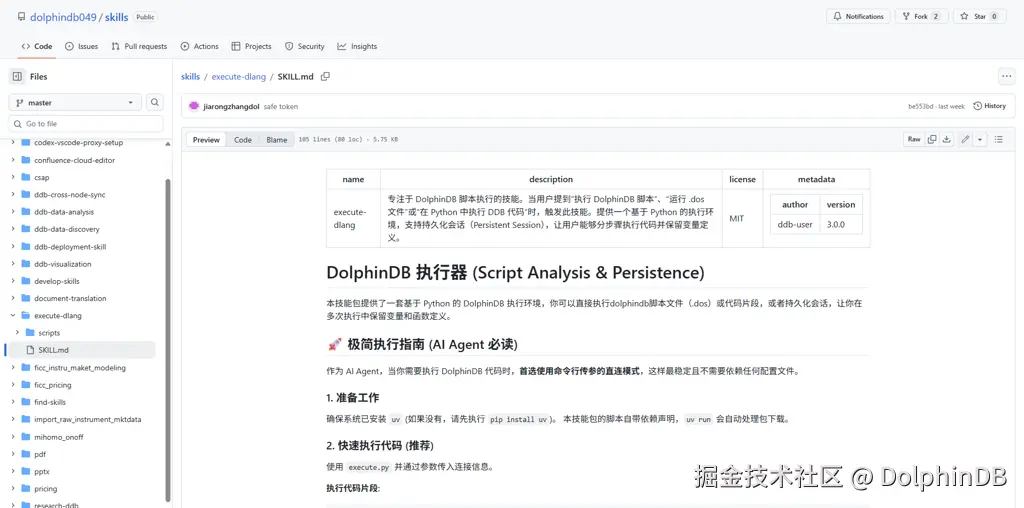Open the edit options dropdown arrow
1024x508 pixels.
(980, 139)
